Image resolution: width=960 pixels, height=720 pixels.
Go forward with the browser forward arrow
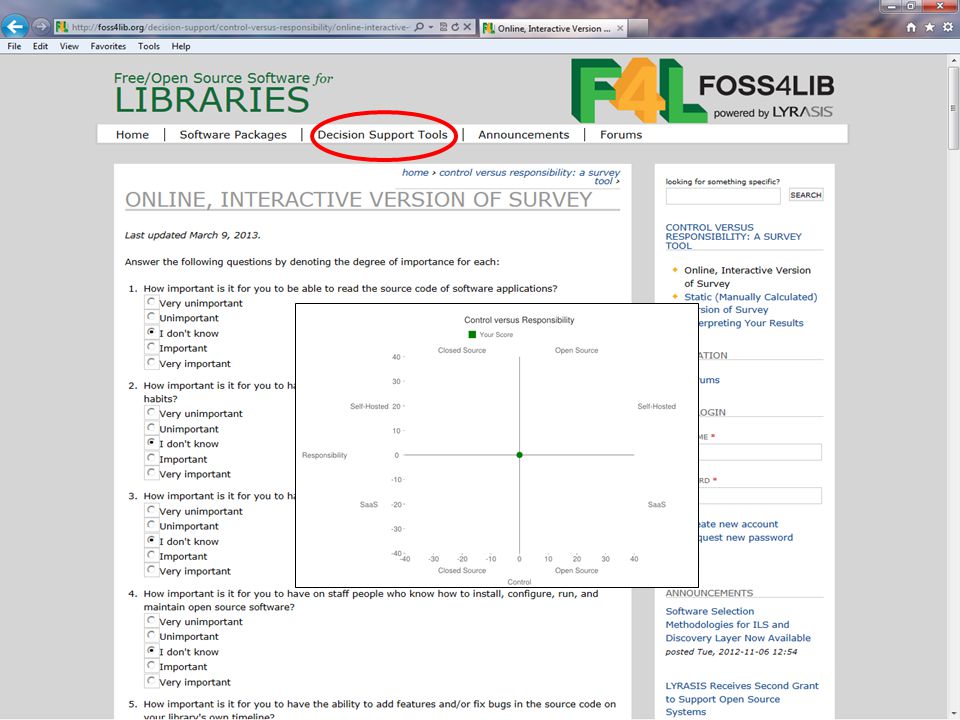(x=40, y=27)
